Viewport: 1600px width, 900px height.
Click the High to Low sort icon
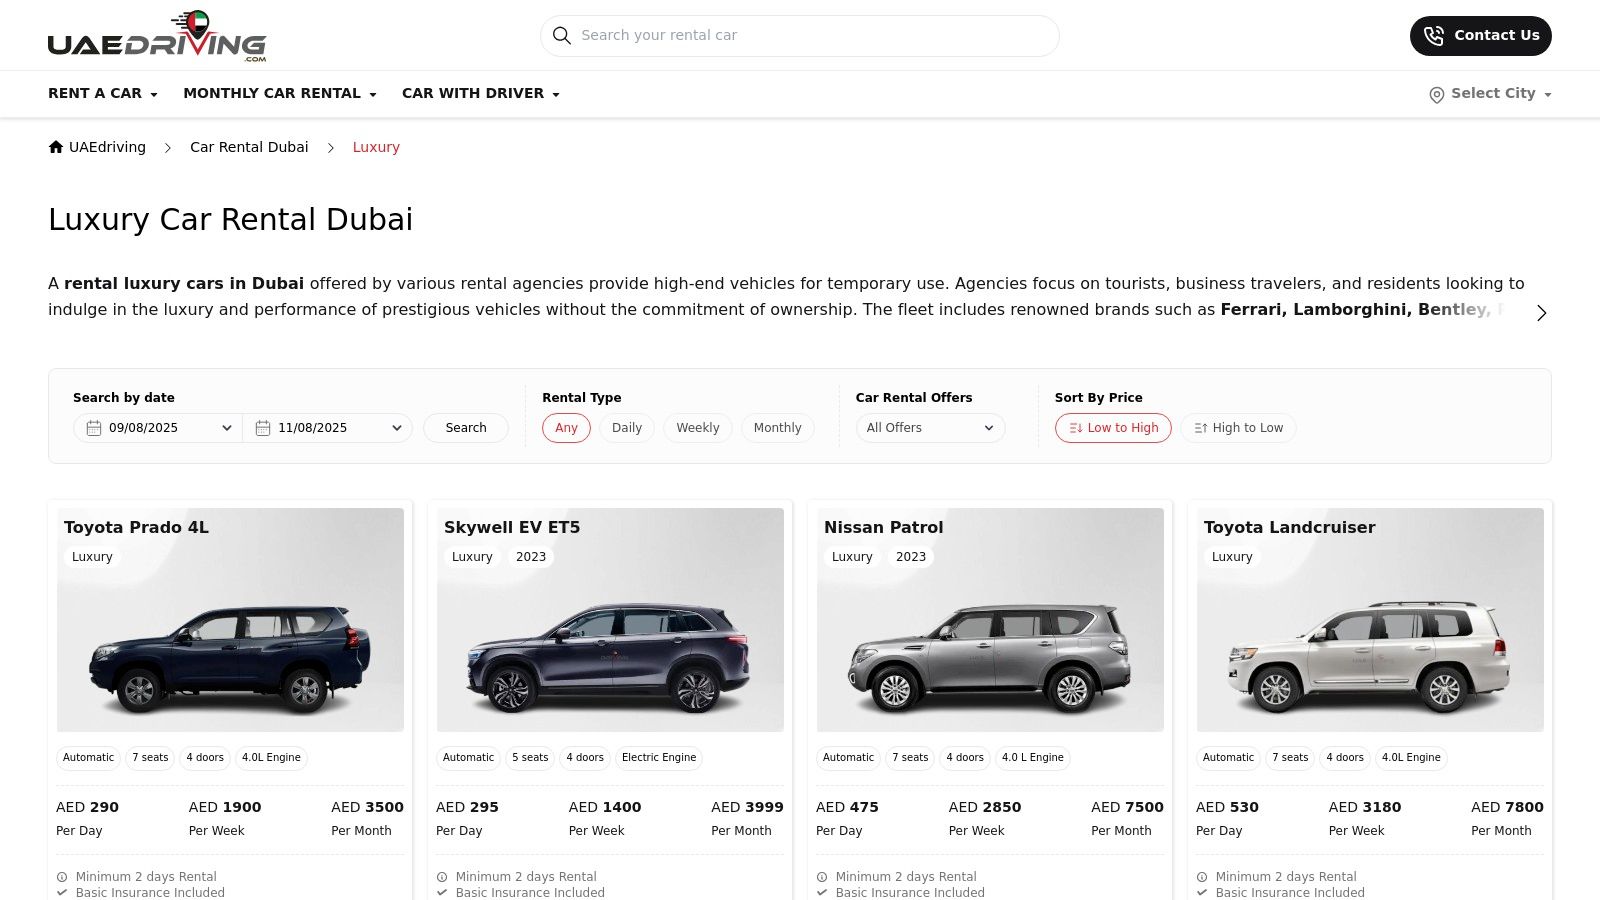click(1201, 428)
